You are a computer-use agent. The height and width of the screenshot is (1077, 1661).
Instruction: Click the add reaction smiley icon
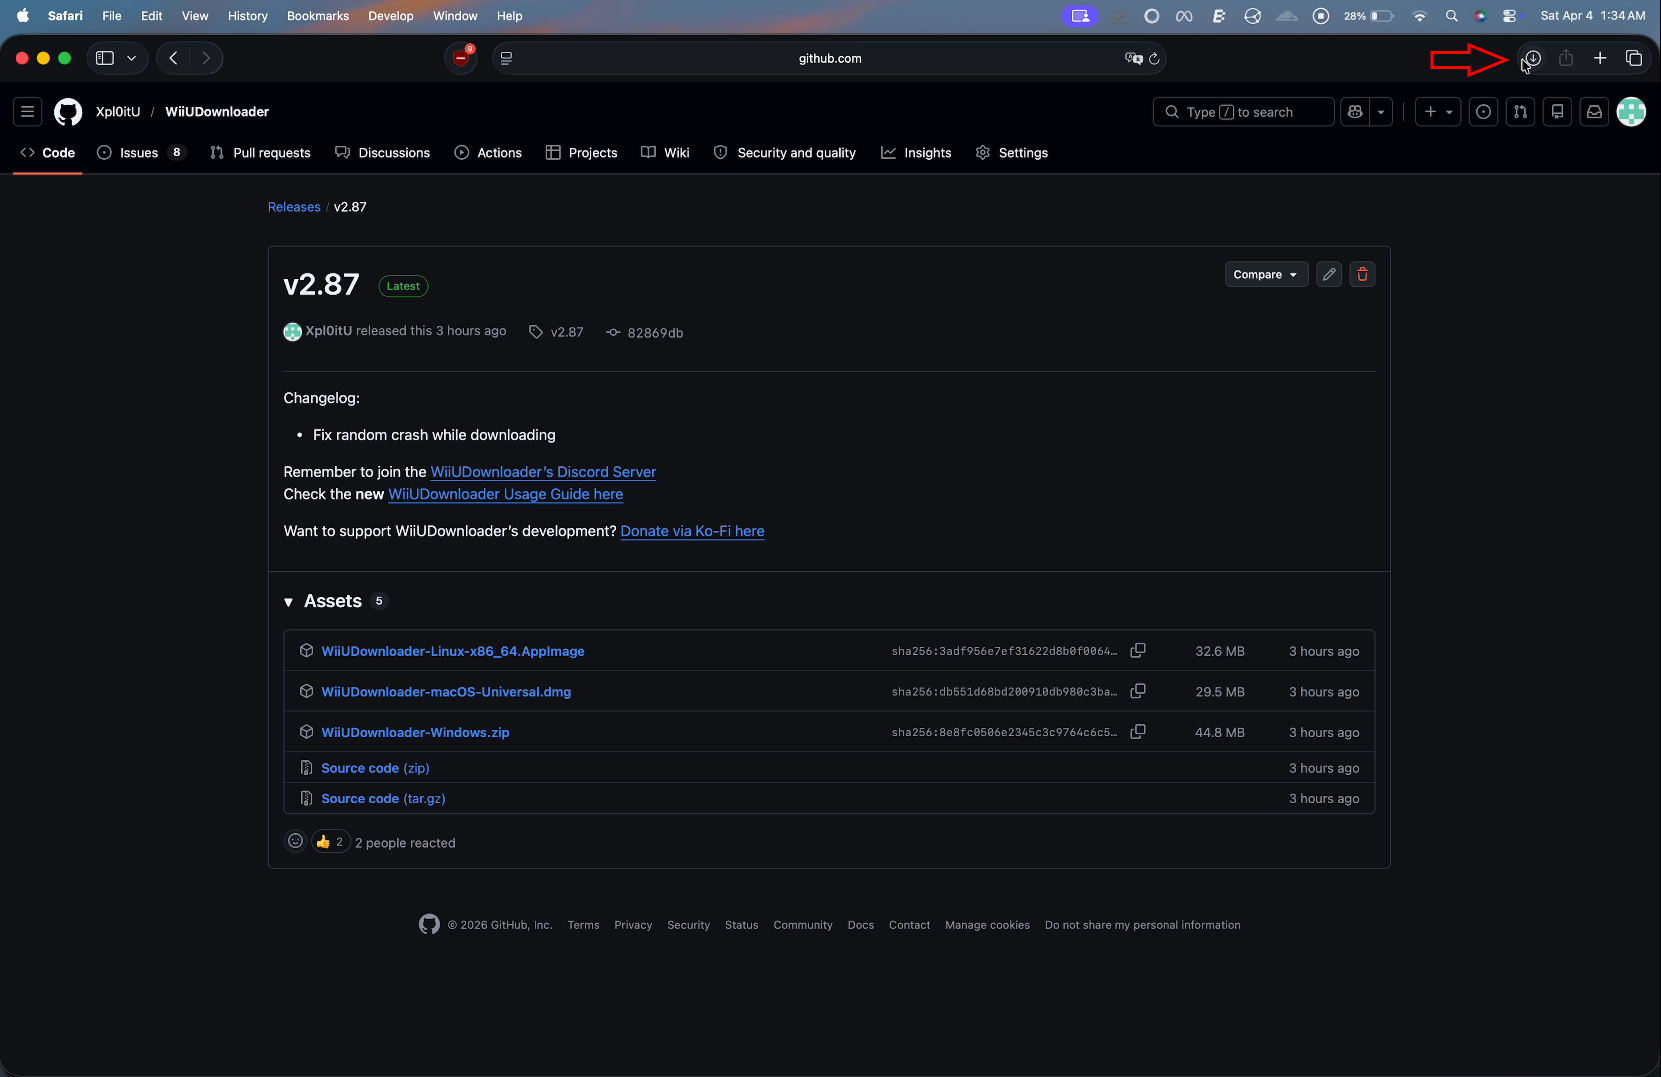(x=295, y=841)
